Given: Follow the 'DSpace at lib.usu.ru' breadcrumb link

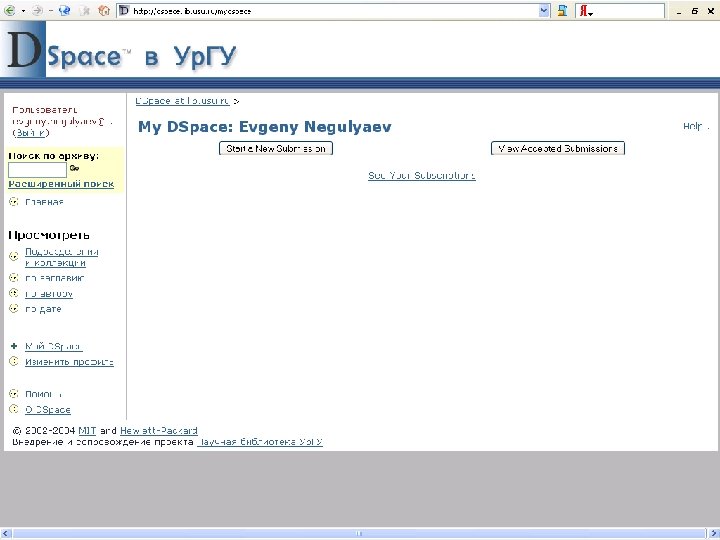Looking at the screenshot, I should (182, 101).
